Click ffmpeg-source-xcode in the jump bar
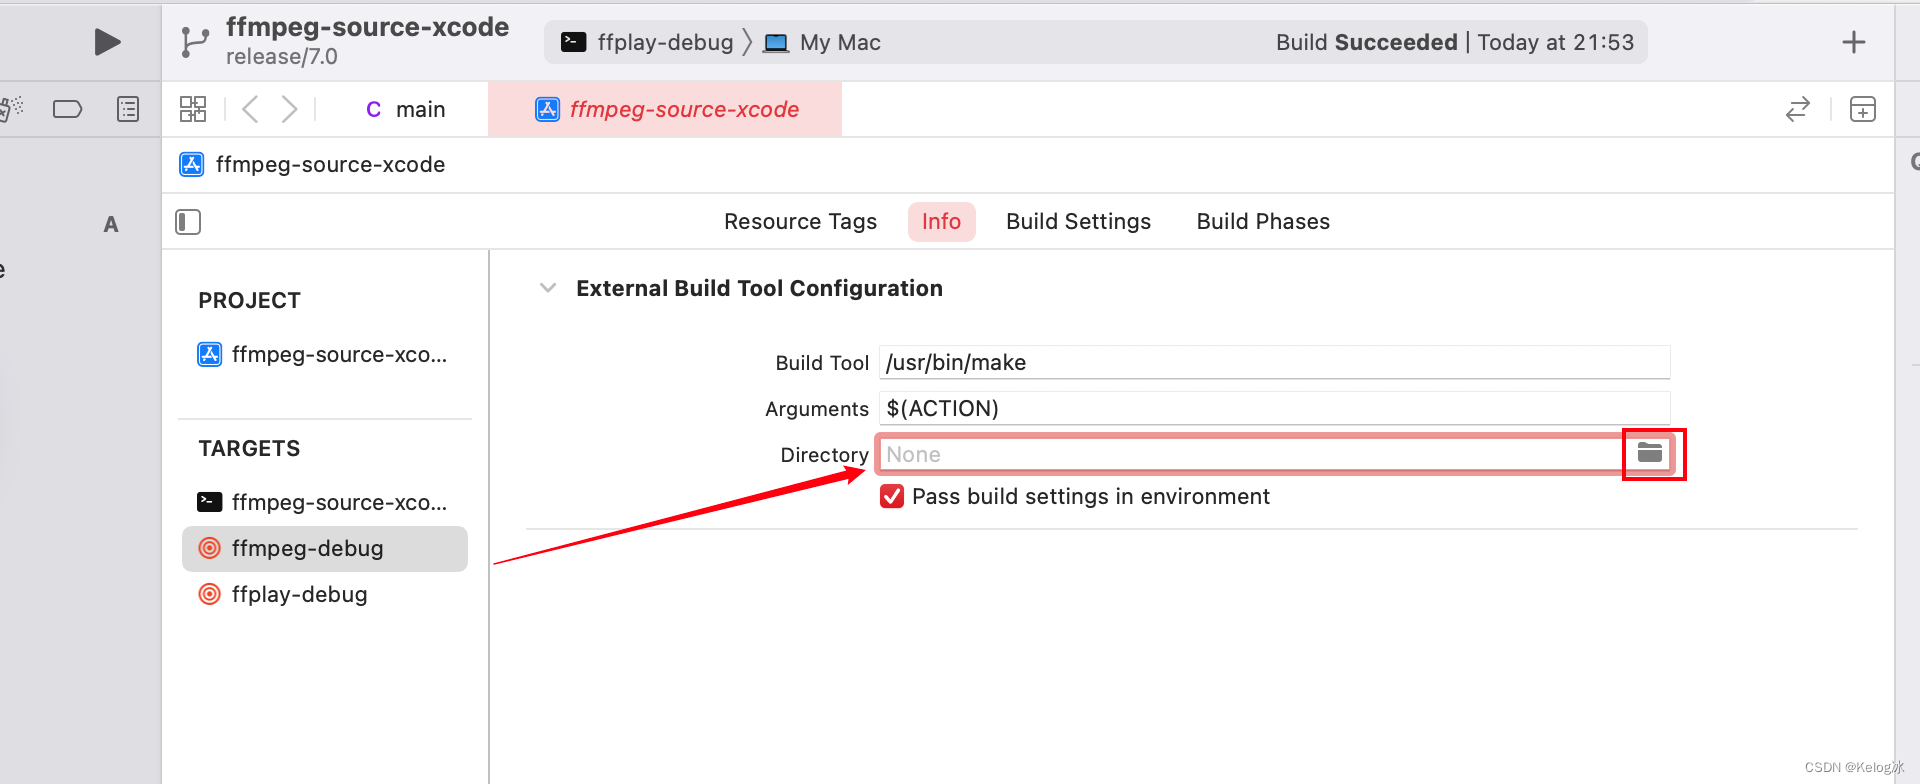This screenshot has width=1920, height=784. [312, 164]
